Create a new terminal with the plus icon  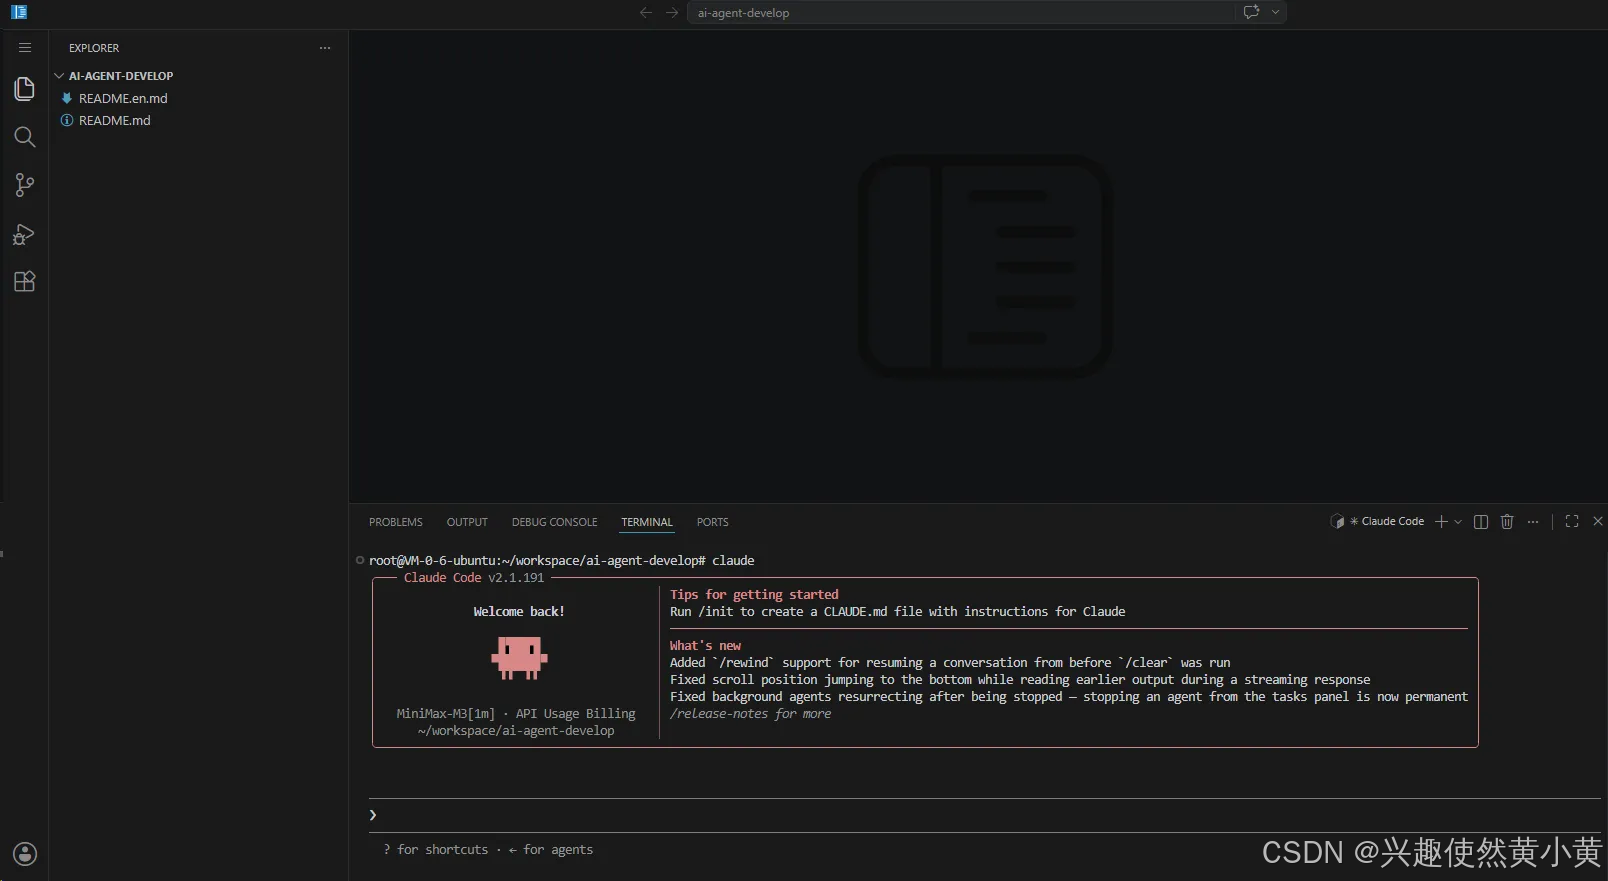(x=1441, y=521)
